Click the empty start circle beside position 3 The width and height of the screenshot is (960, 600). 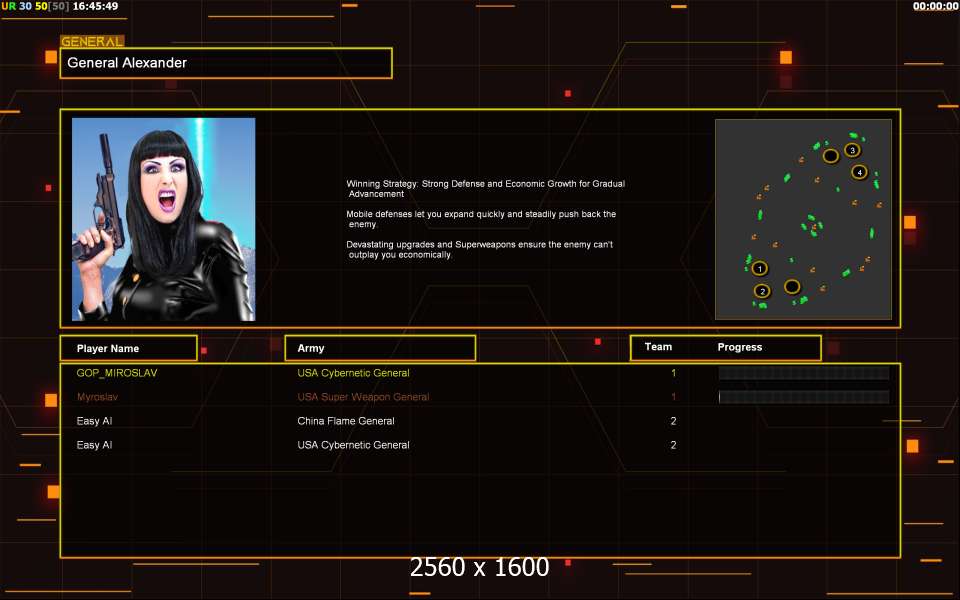point(830,156)
